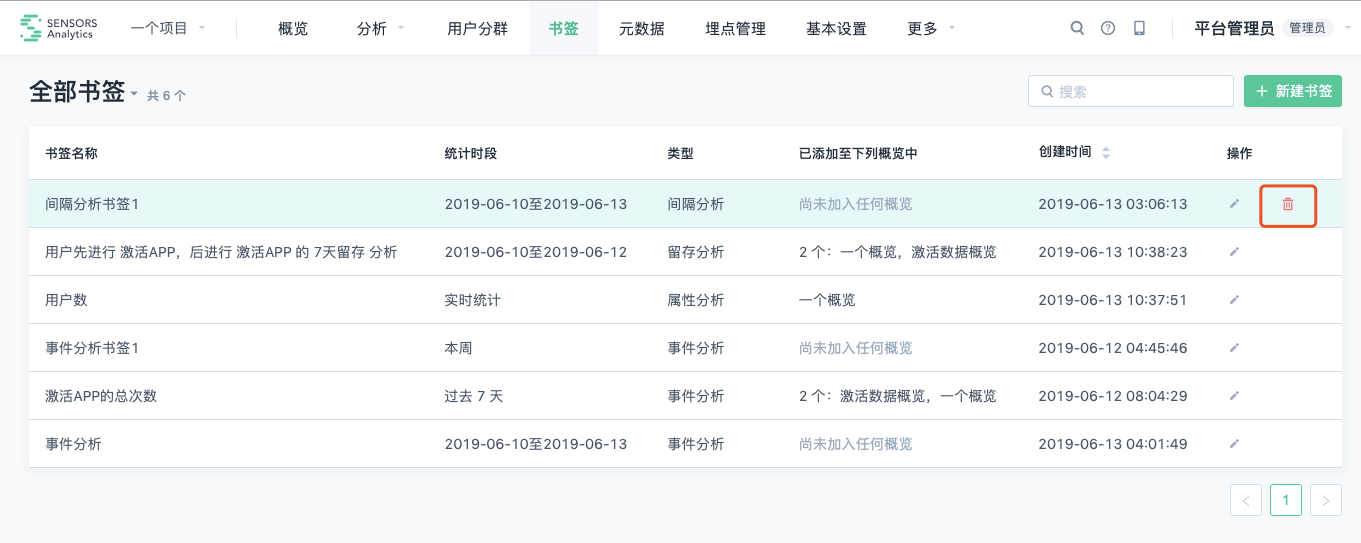The image size is (1361, 543).
Task: Click the 新建书签 button
Action: pyautogui.click(x=1293, y=91)
